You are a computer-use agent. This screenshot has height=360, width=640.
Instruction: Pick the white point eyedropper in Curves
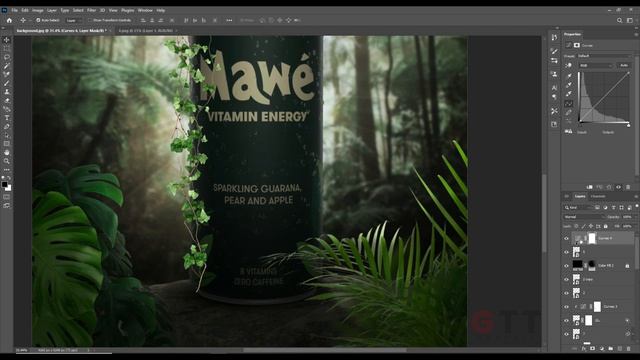pos(569,94)
